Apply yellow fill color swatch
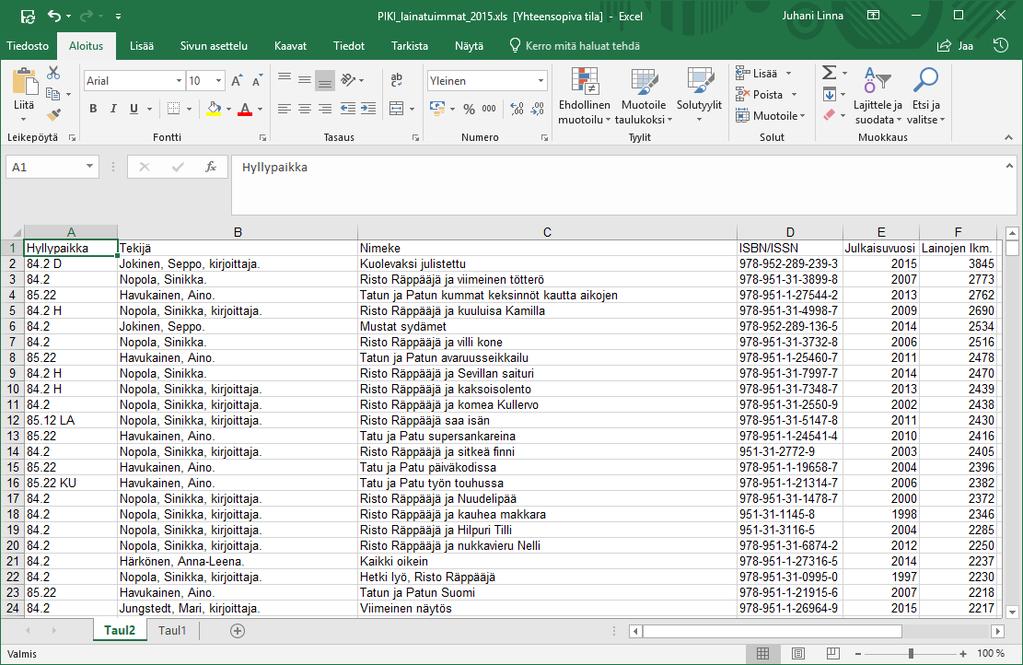 [214, 109]
